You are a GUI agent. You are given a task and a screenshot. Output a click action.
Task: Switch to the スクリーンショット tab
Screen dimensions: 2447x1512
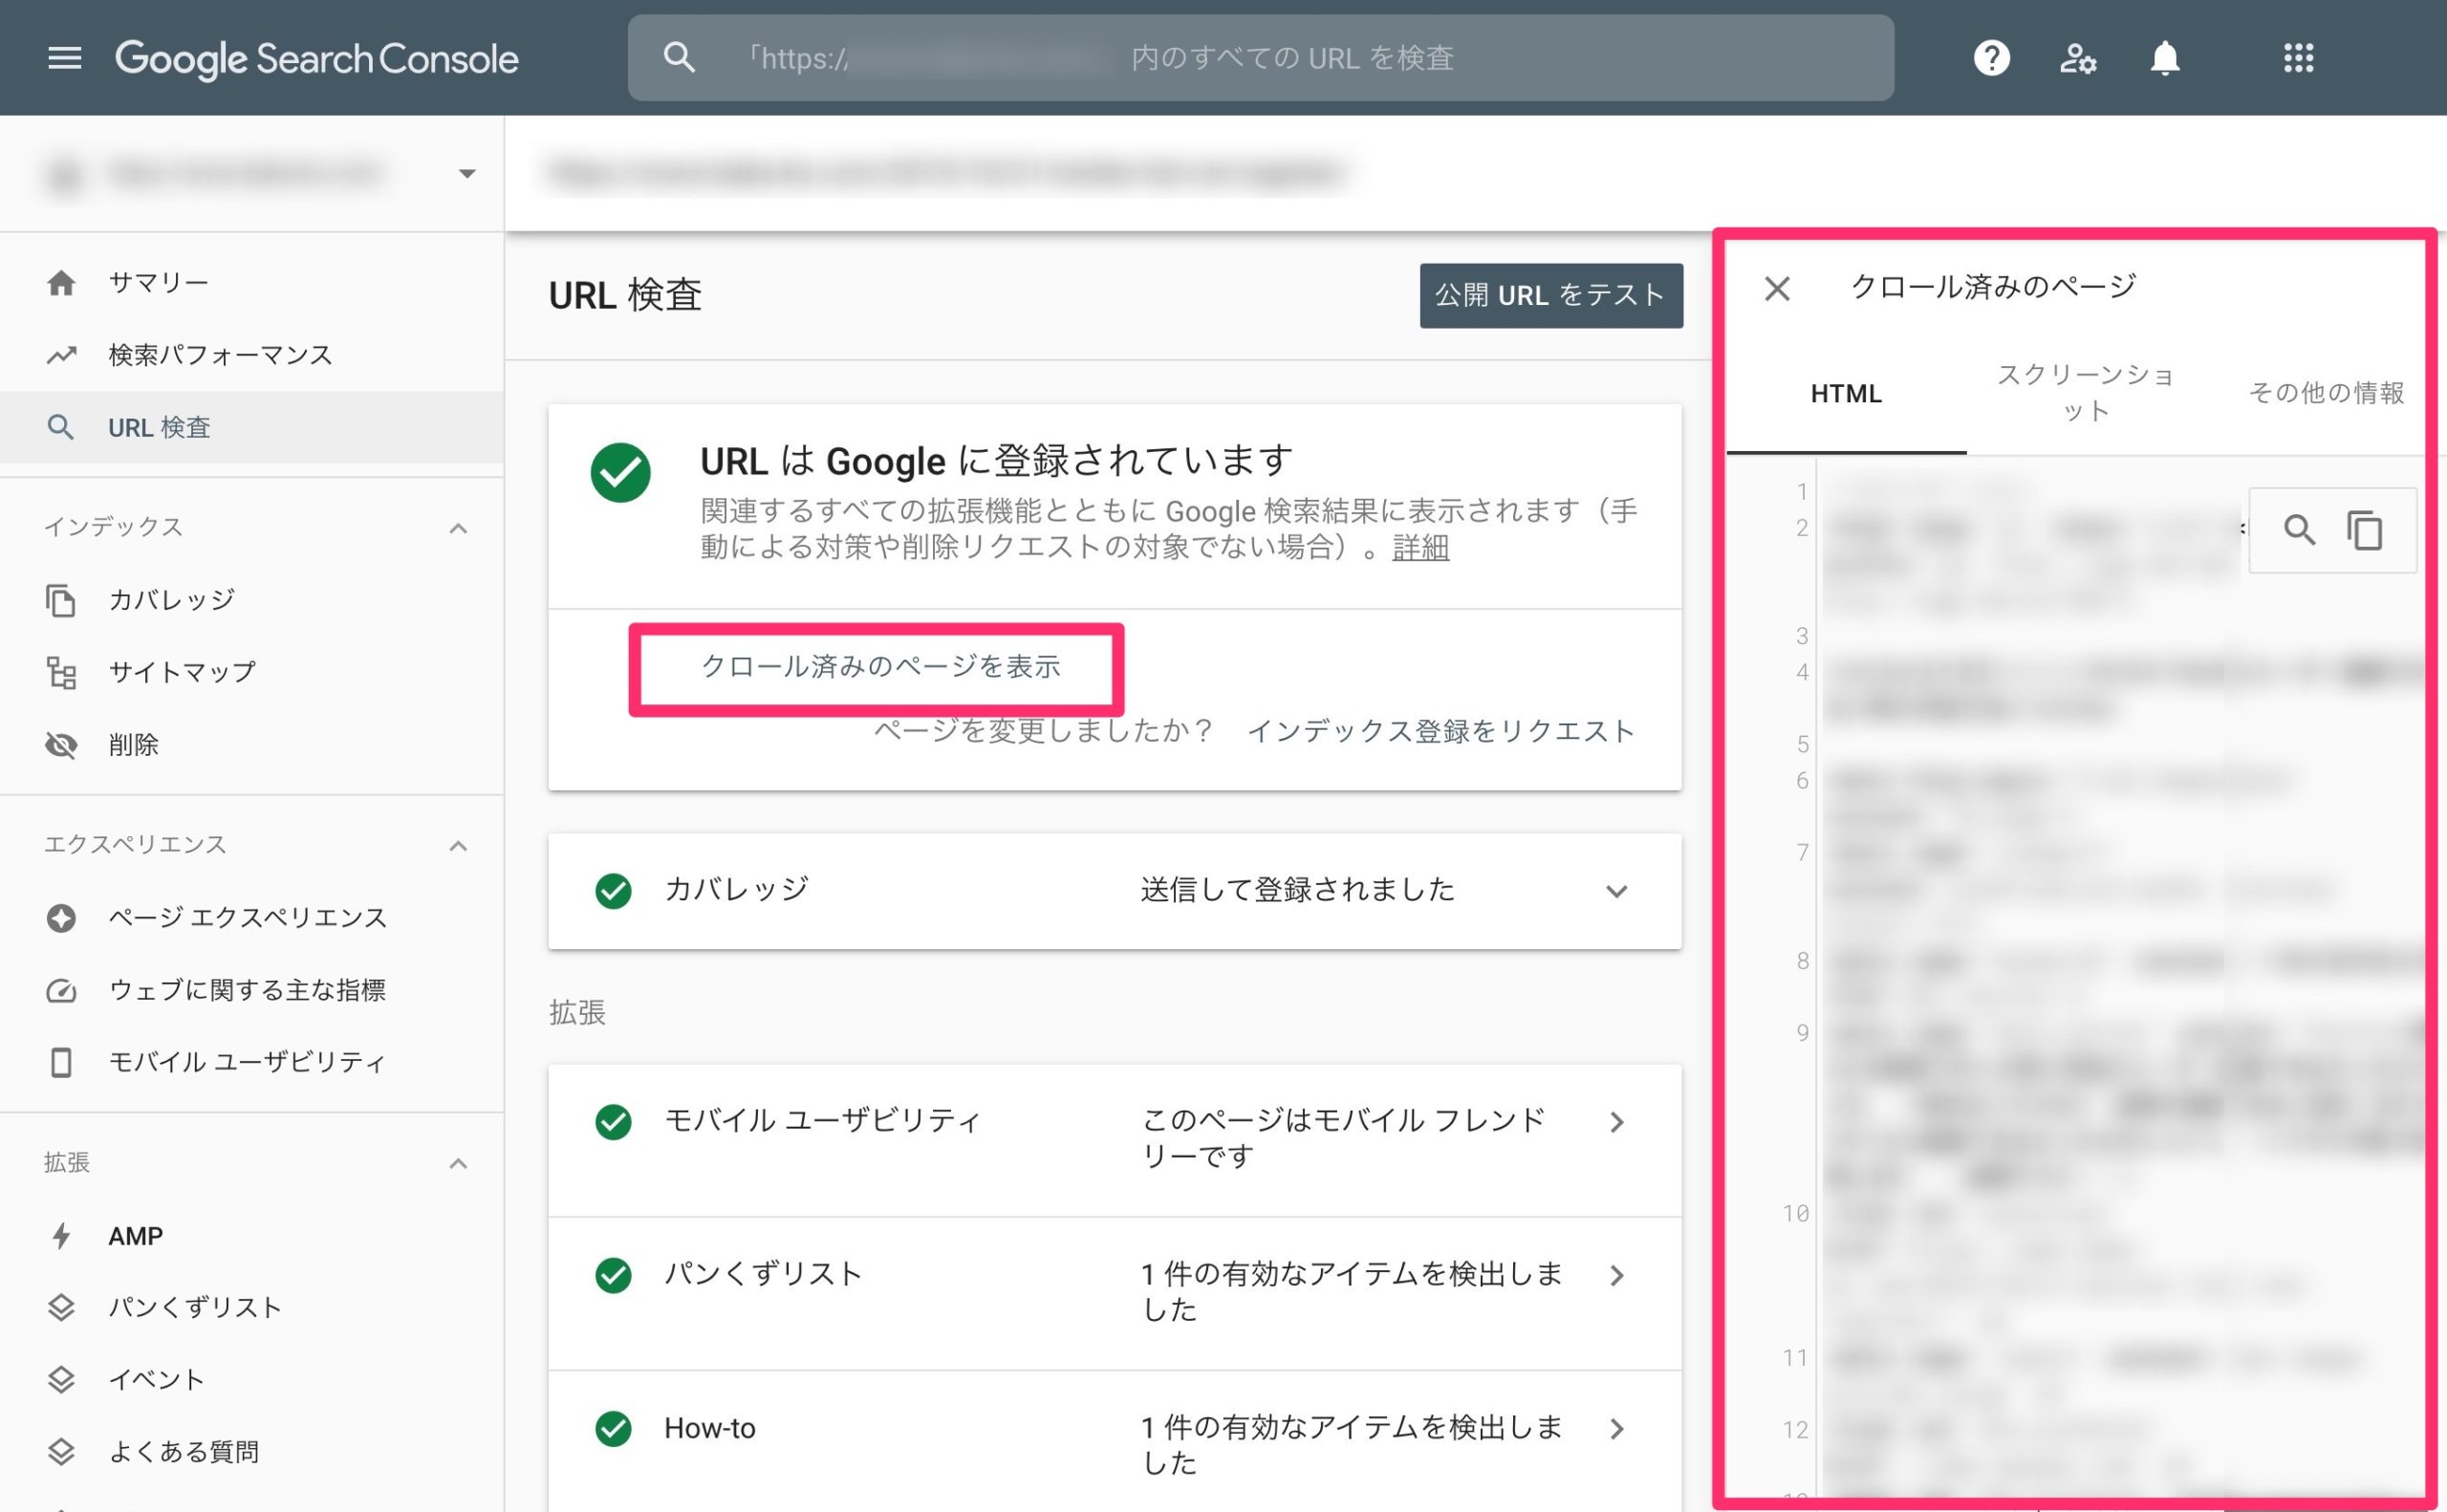coord(2086,394)
